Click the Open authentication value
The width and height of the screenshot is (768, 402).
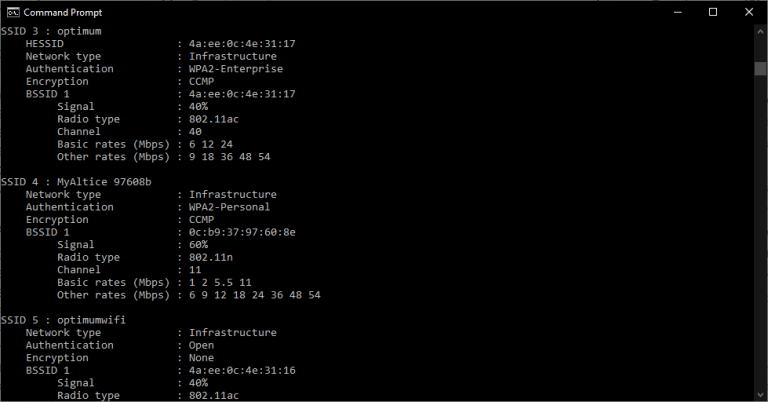click(x=201, y=345)
